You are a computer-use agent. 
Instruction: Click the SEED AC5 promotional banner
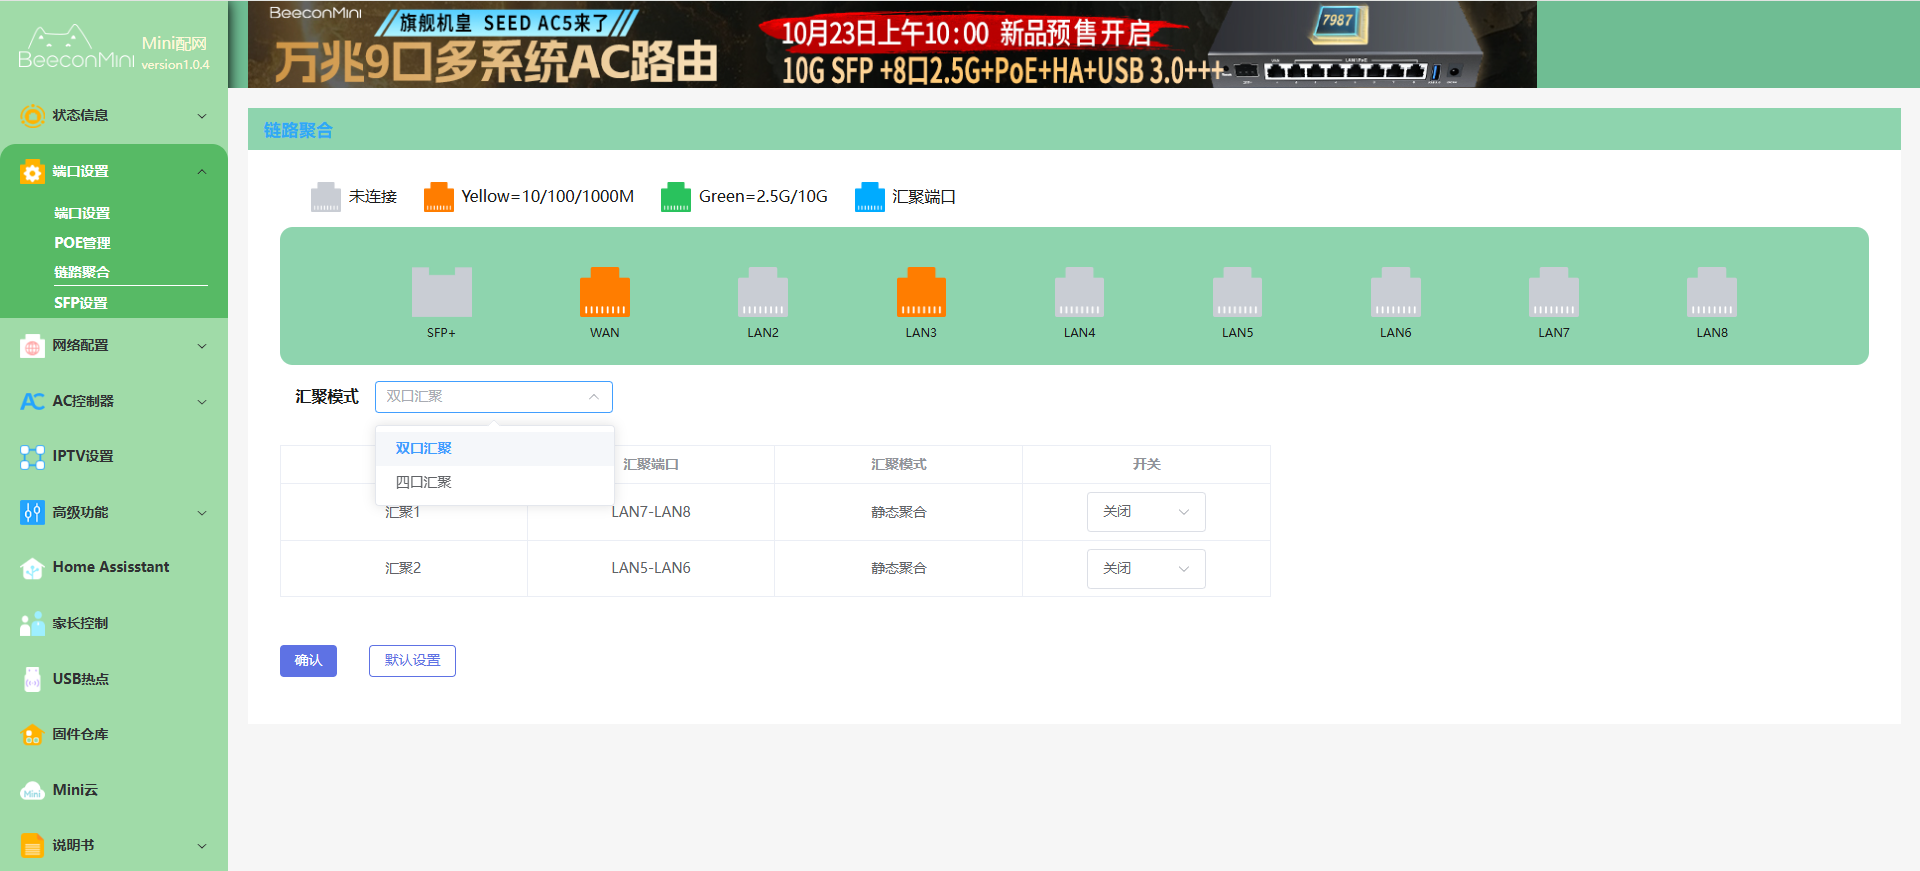coord(891,45)
